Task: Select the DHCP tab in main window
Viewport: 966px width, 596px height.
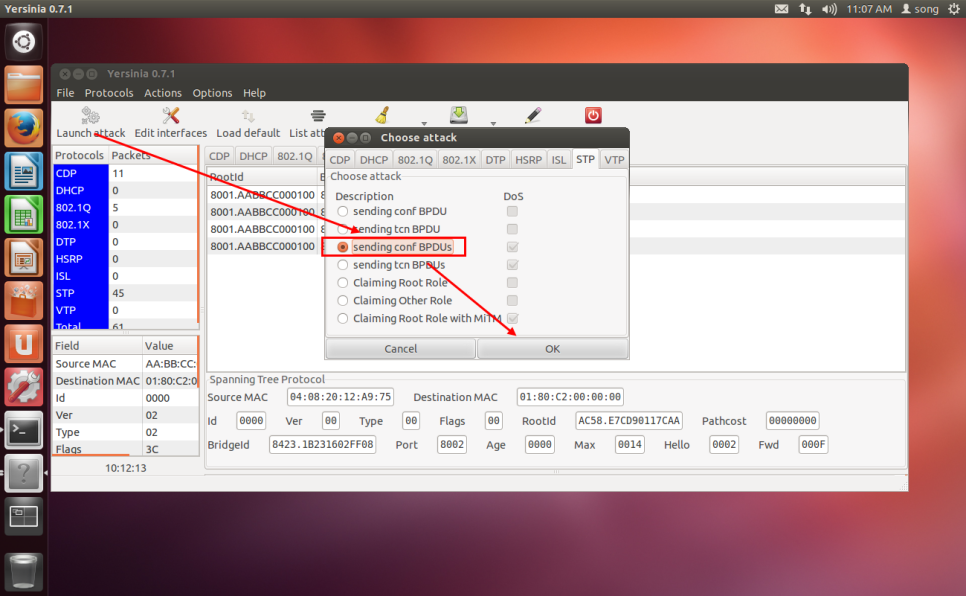Action: (253, 156)
